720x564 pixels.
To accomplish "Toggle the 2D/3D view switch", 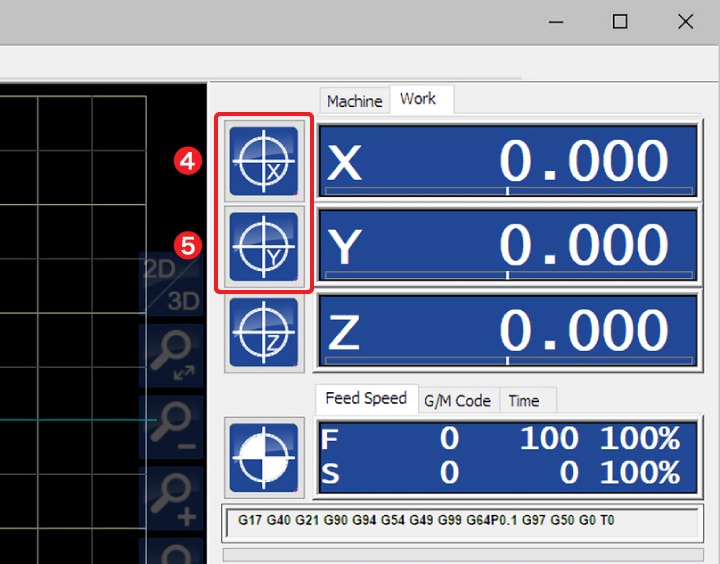I will click(171, 284).
